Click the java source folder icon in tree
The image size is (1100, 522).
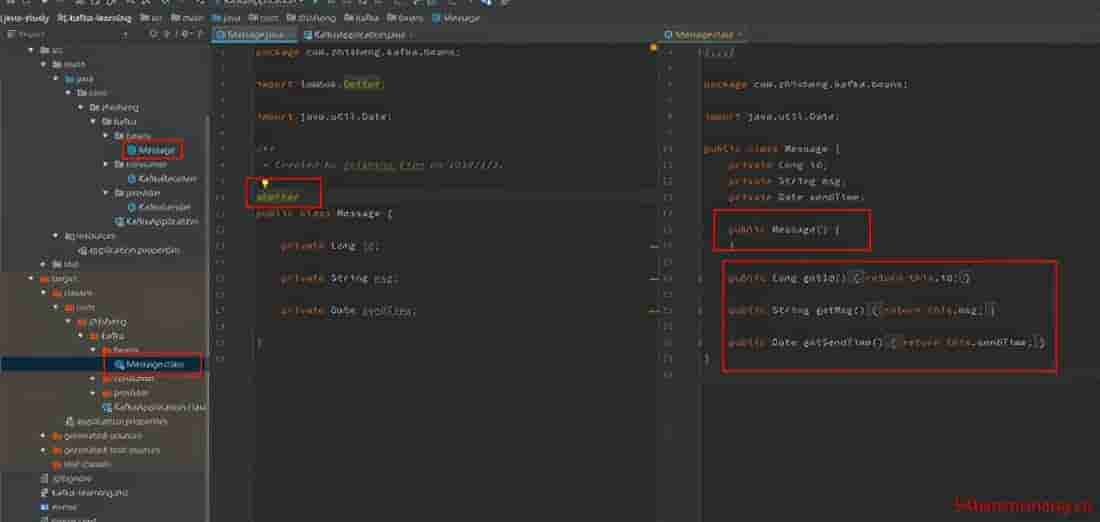69,78
